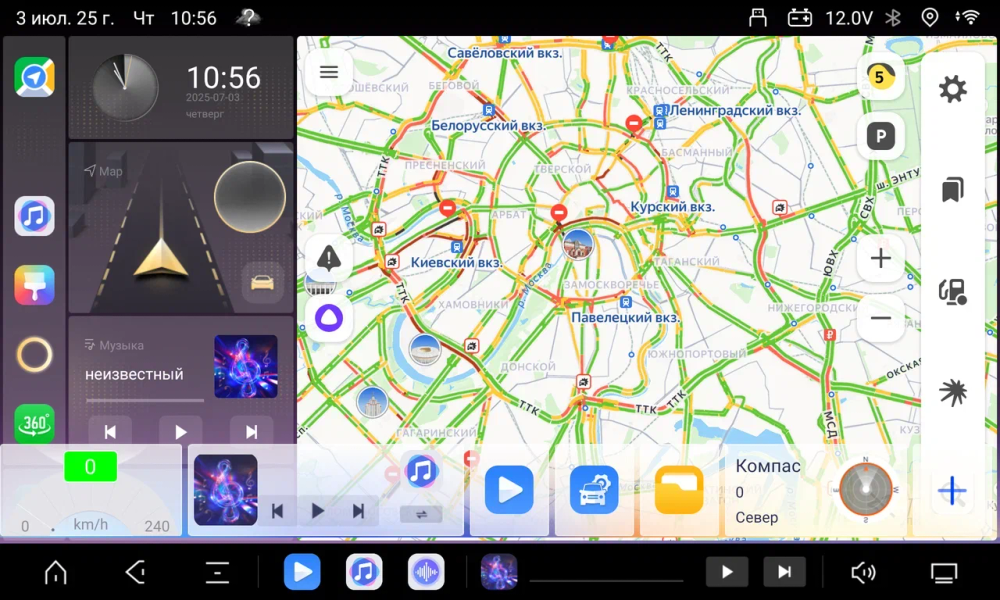This screenshot has height=600, width=1000.
Task: Mute audio with the speaker icon
Action: 863,572
